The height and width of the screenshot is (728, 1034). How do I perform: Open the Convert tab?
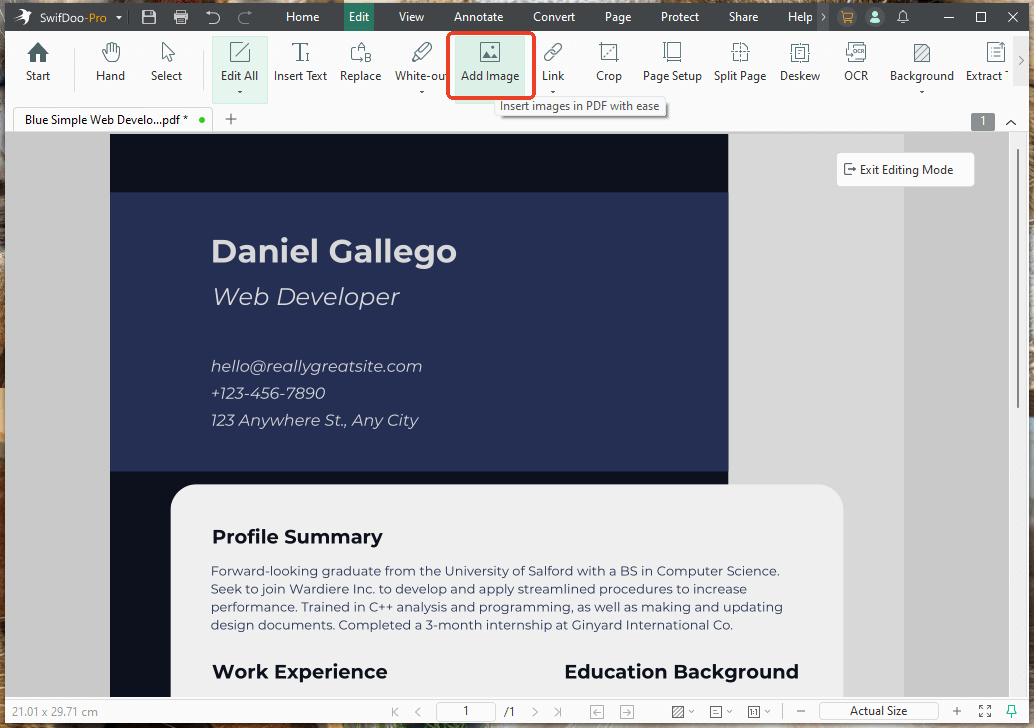click(x=553, y=17)
